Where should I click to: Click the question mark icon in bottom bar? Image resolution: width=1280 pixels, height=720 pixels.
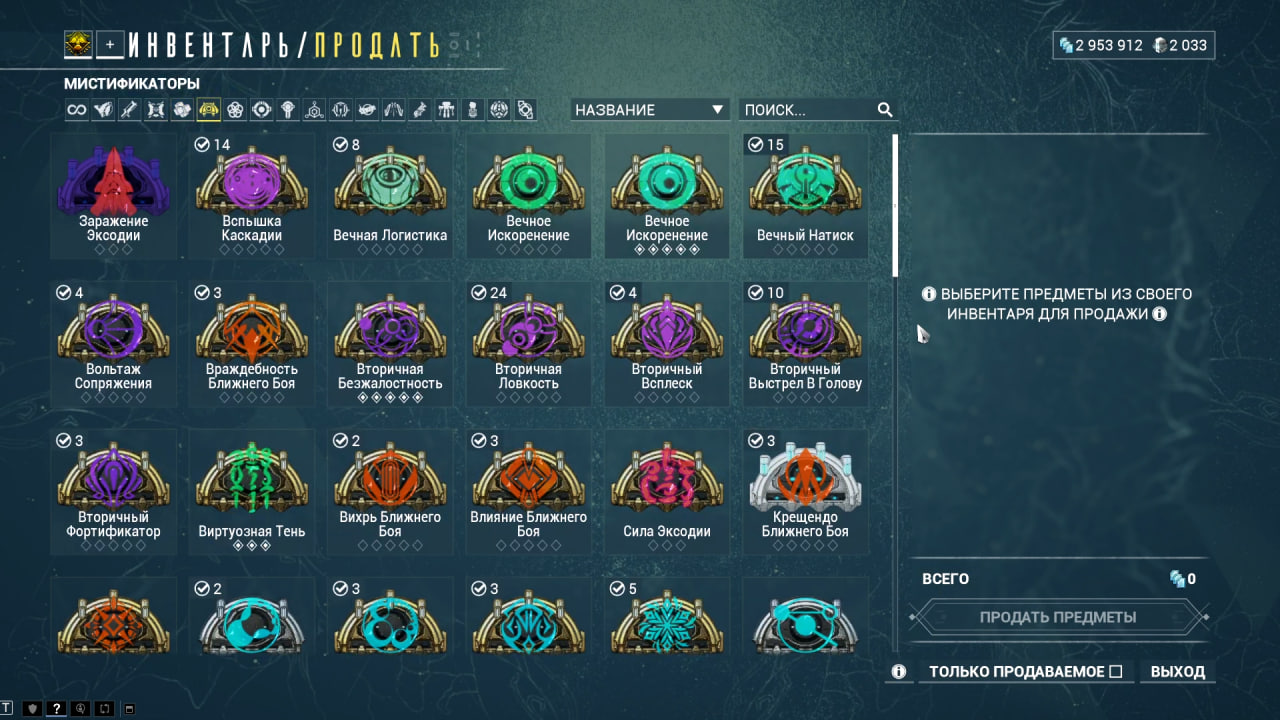[x=57, y=709]
